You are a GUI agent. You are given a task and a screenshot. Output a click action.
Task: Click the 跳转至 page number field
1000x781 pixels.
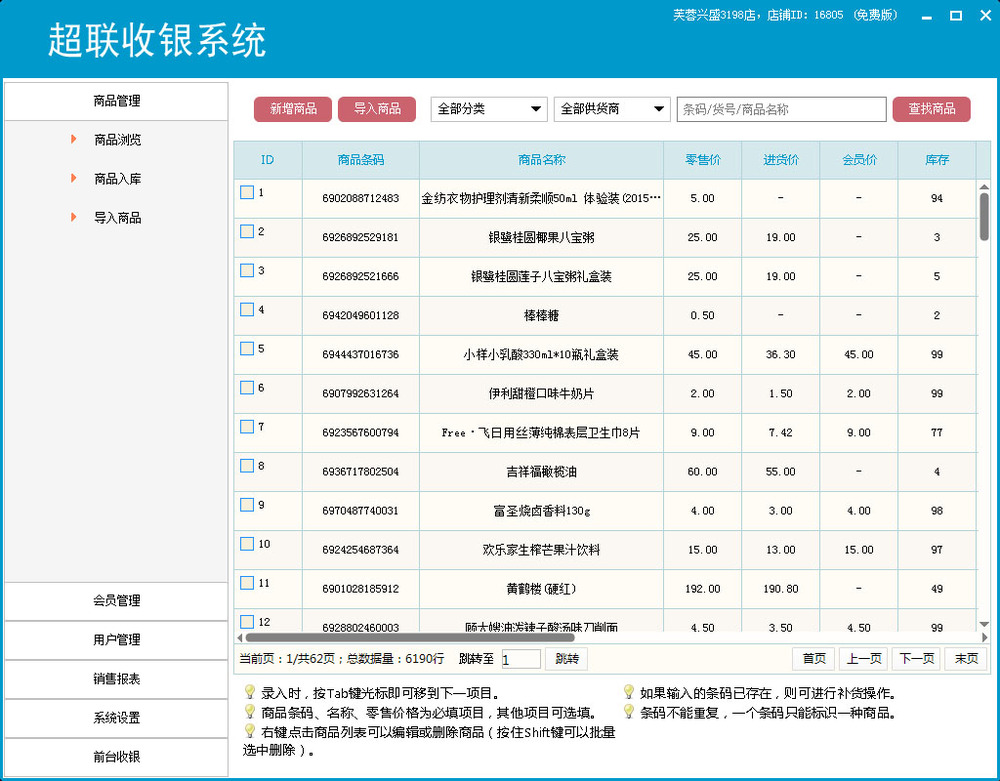521,659
